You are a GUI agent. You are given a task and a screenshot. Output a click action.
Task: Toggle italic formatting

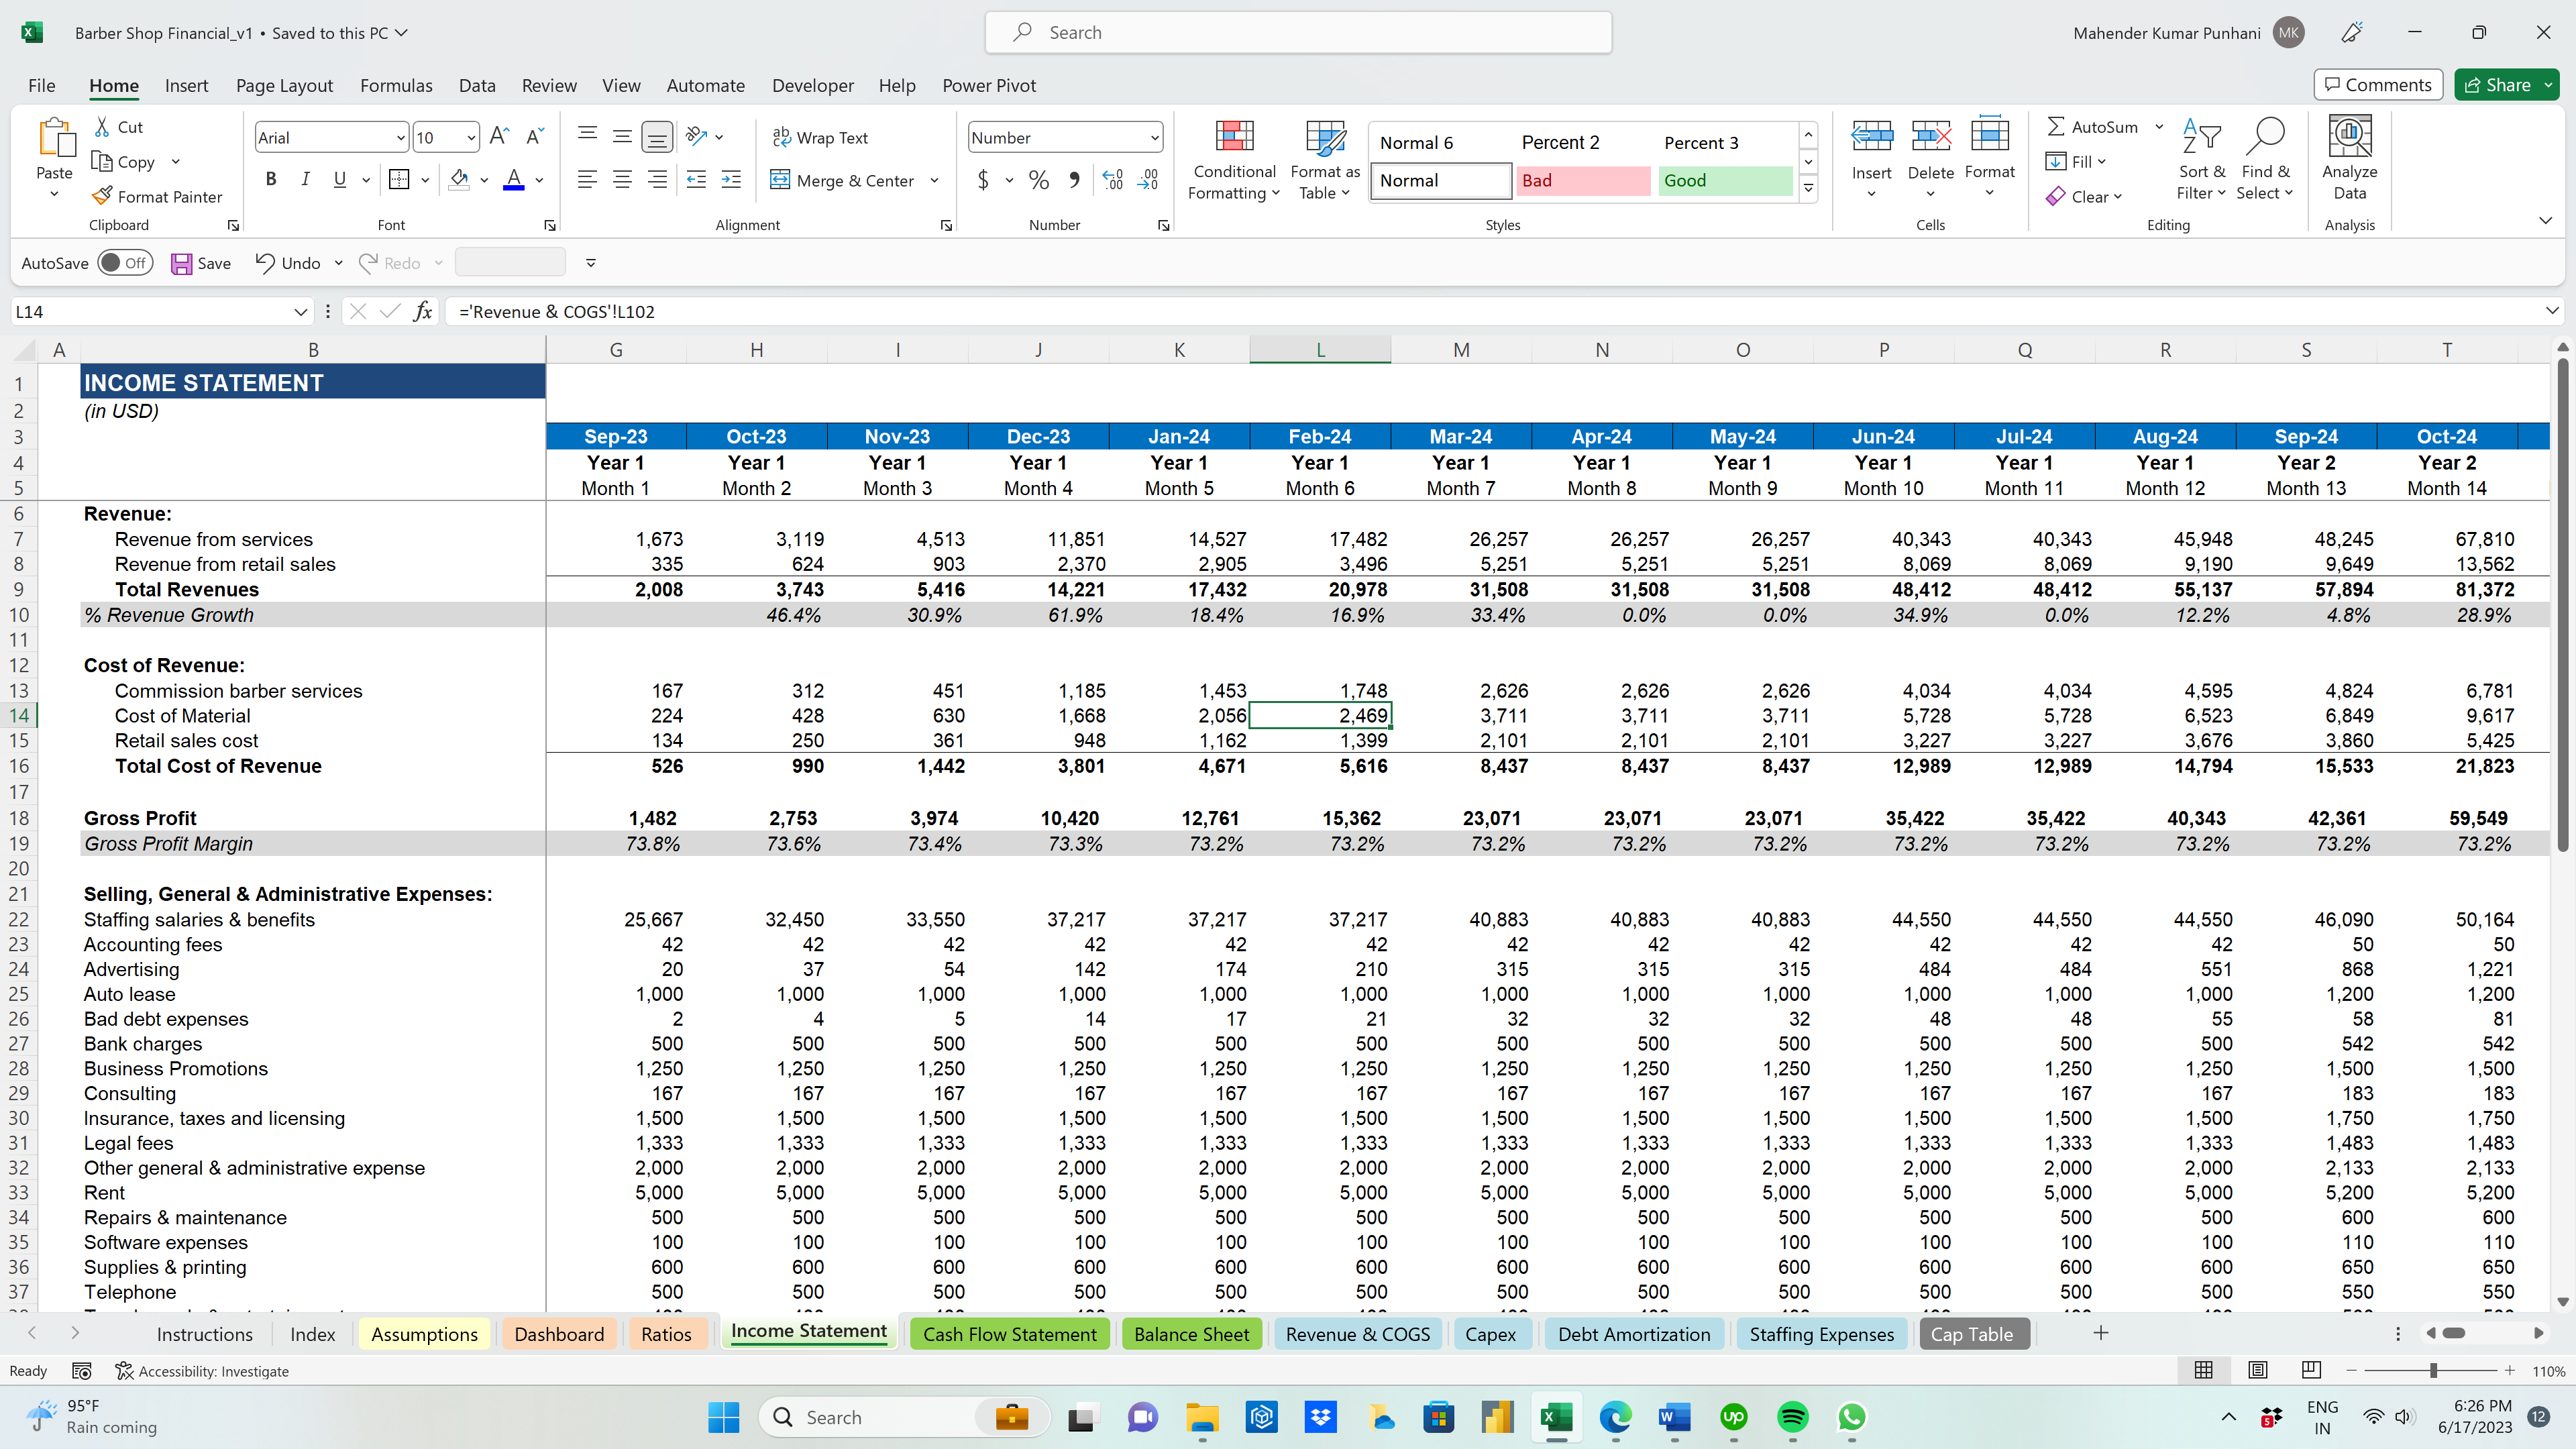tap(305, 179)
